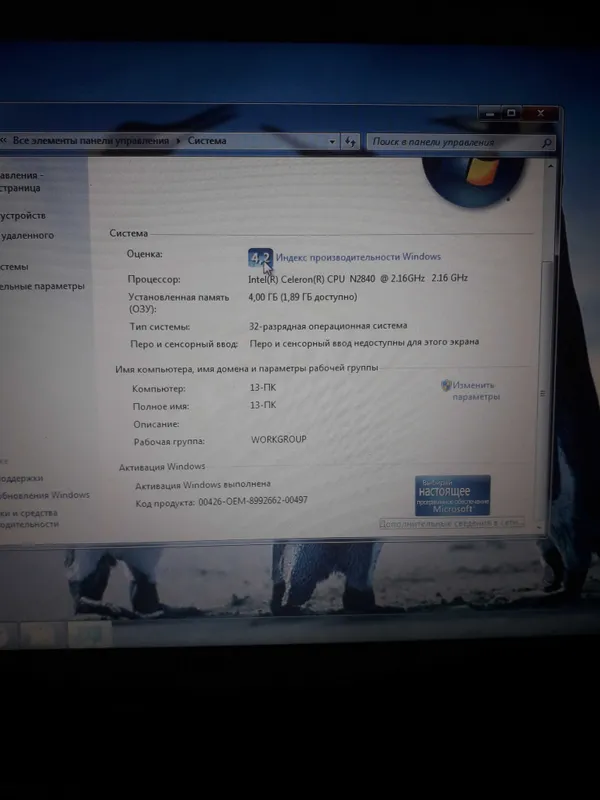Go to Все элементы панели управления breadcrumb

click(x=91, y=140)
